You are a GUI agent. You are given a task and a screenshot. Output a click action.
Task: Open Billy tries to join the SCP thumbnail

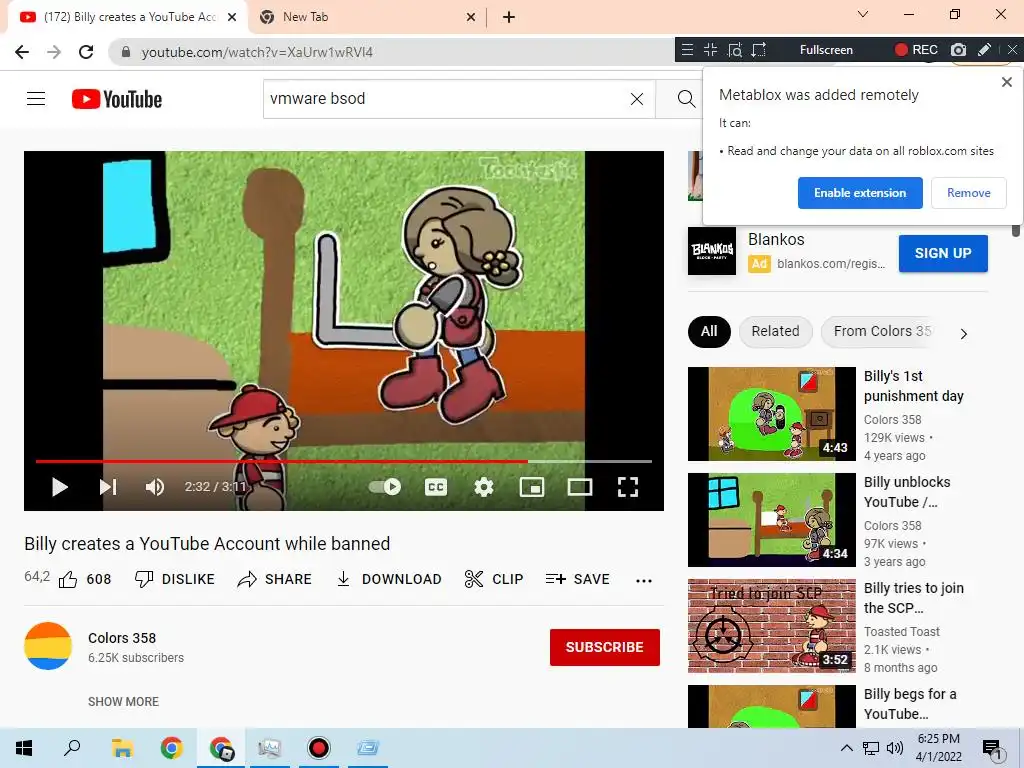click(x=772, y=626)
